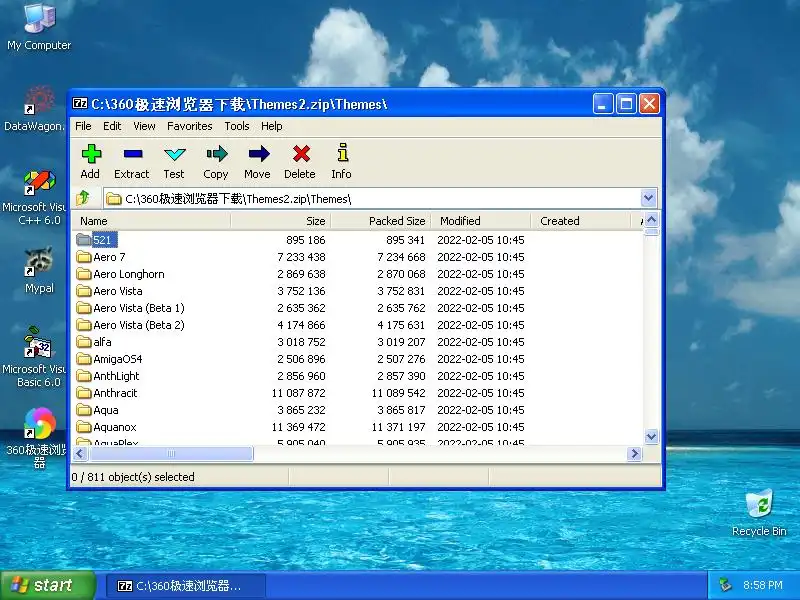
Task: Select My Computer desktop icon
Action: 39,26
